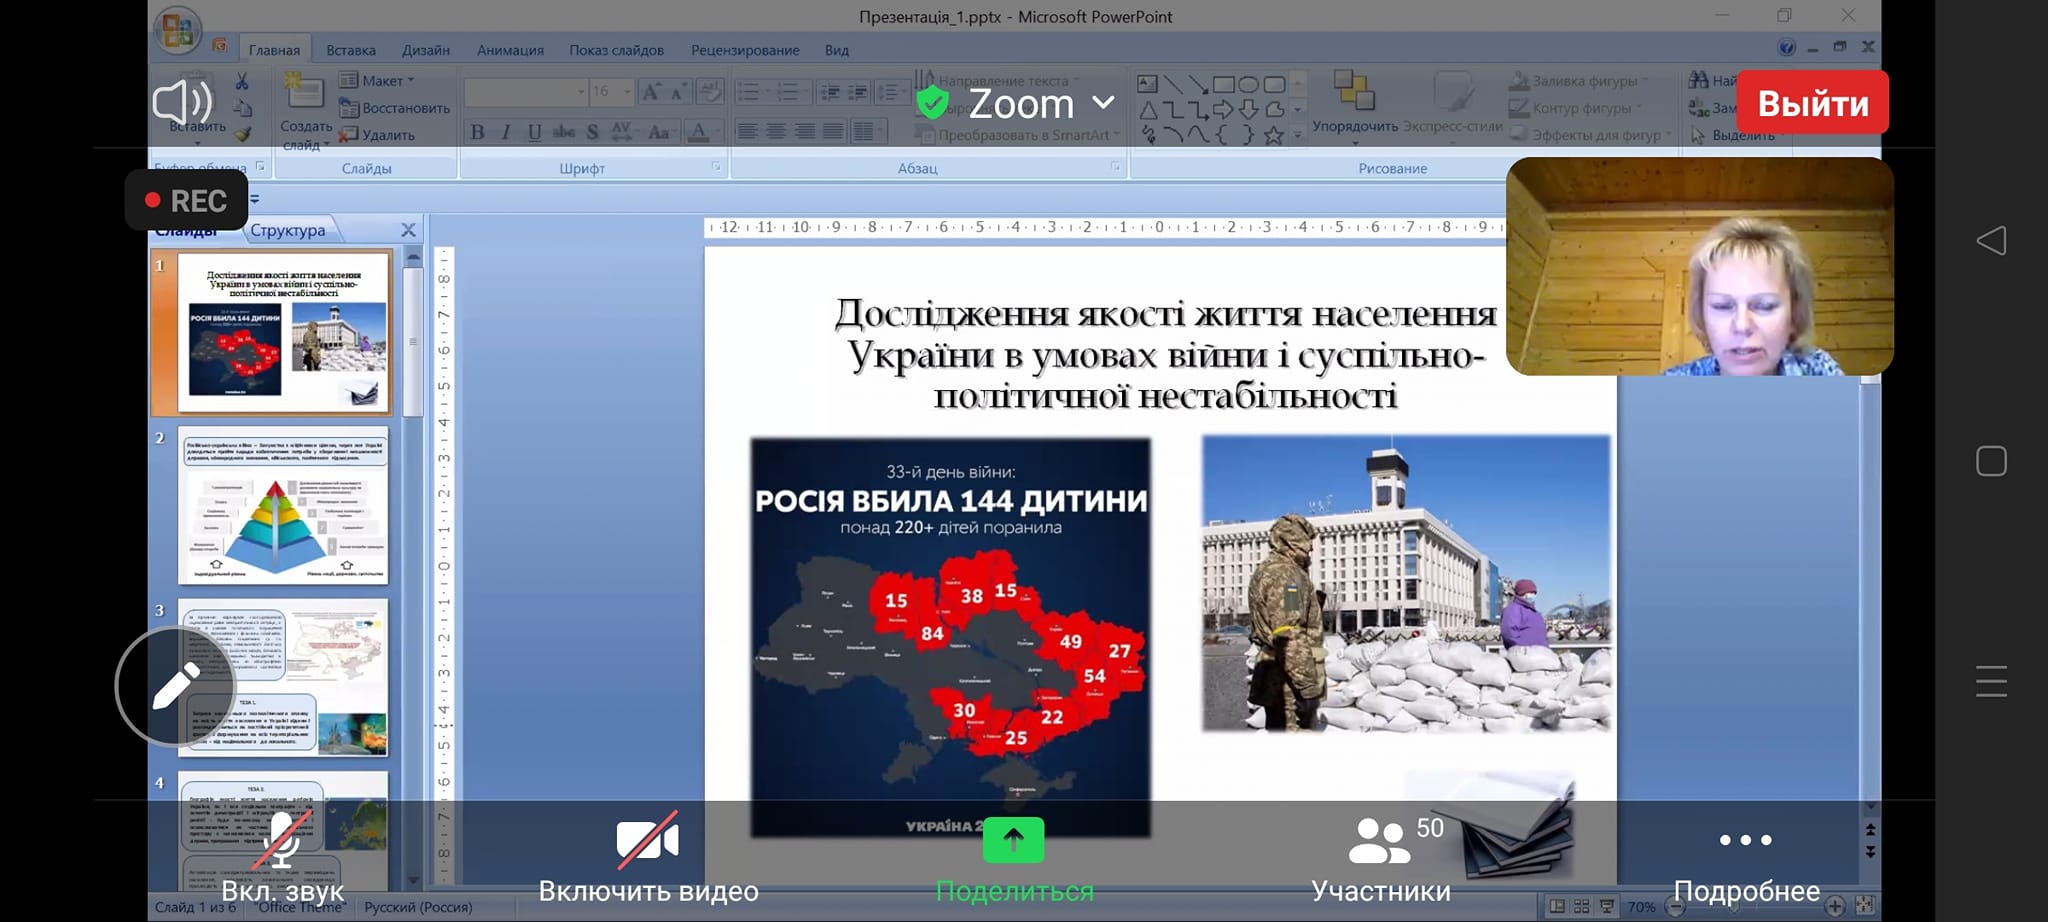Open the Вид ribbon tab
The height and width of the screenshot is (922, 2048).
(837, 50)
